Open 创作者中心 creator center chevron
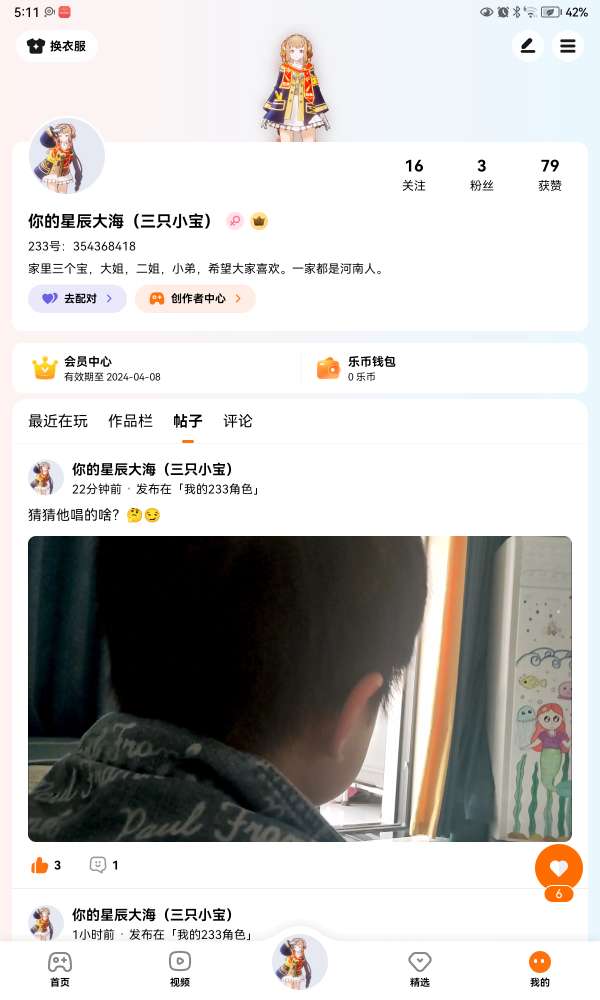The image size is (600, 1000). click(x=238, y=298)
